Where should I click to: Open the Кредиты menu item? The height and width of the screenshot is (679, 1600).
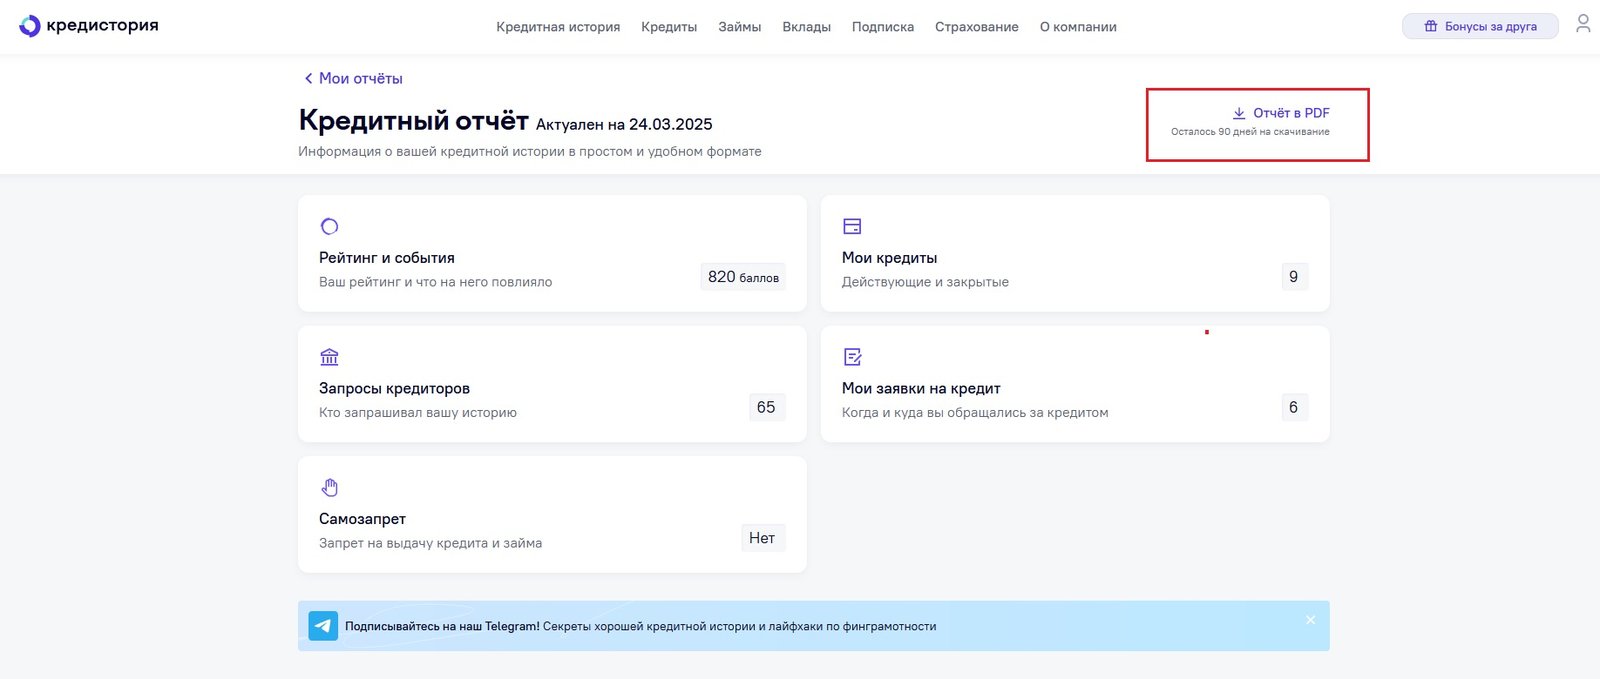click(669, 27)
